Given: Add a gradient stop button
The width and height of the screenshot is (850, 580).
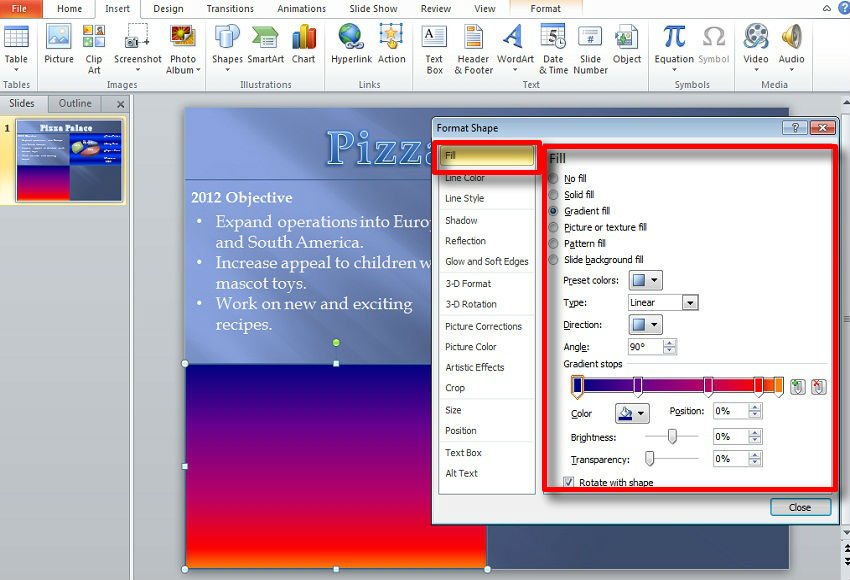Looking at the screenshot, I should [x=797, y=387].
